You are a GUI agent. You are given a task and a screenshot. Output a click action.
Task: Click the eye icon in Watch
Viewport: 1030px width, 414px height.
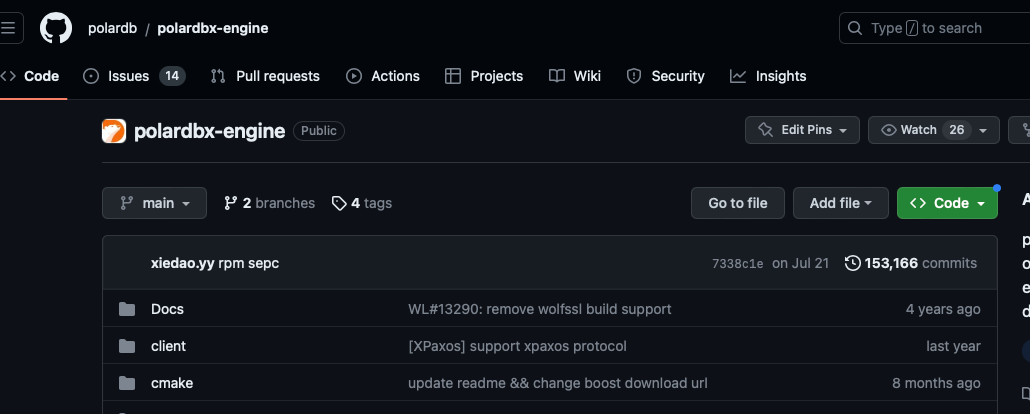point(889,130)
